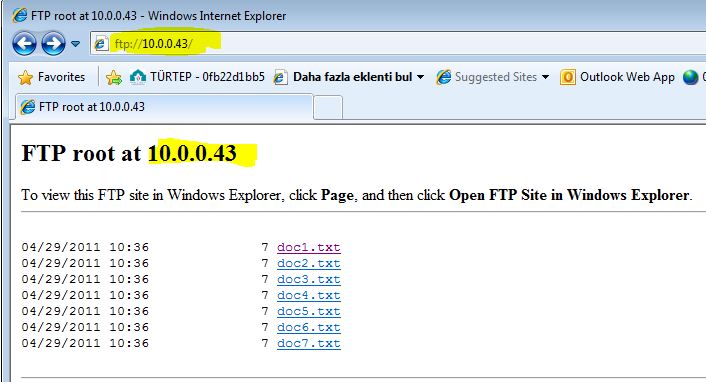
Task: Expand the Daha fazla eklenti bul dropdown arrow
Action: click(x=421, y=77)
